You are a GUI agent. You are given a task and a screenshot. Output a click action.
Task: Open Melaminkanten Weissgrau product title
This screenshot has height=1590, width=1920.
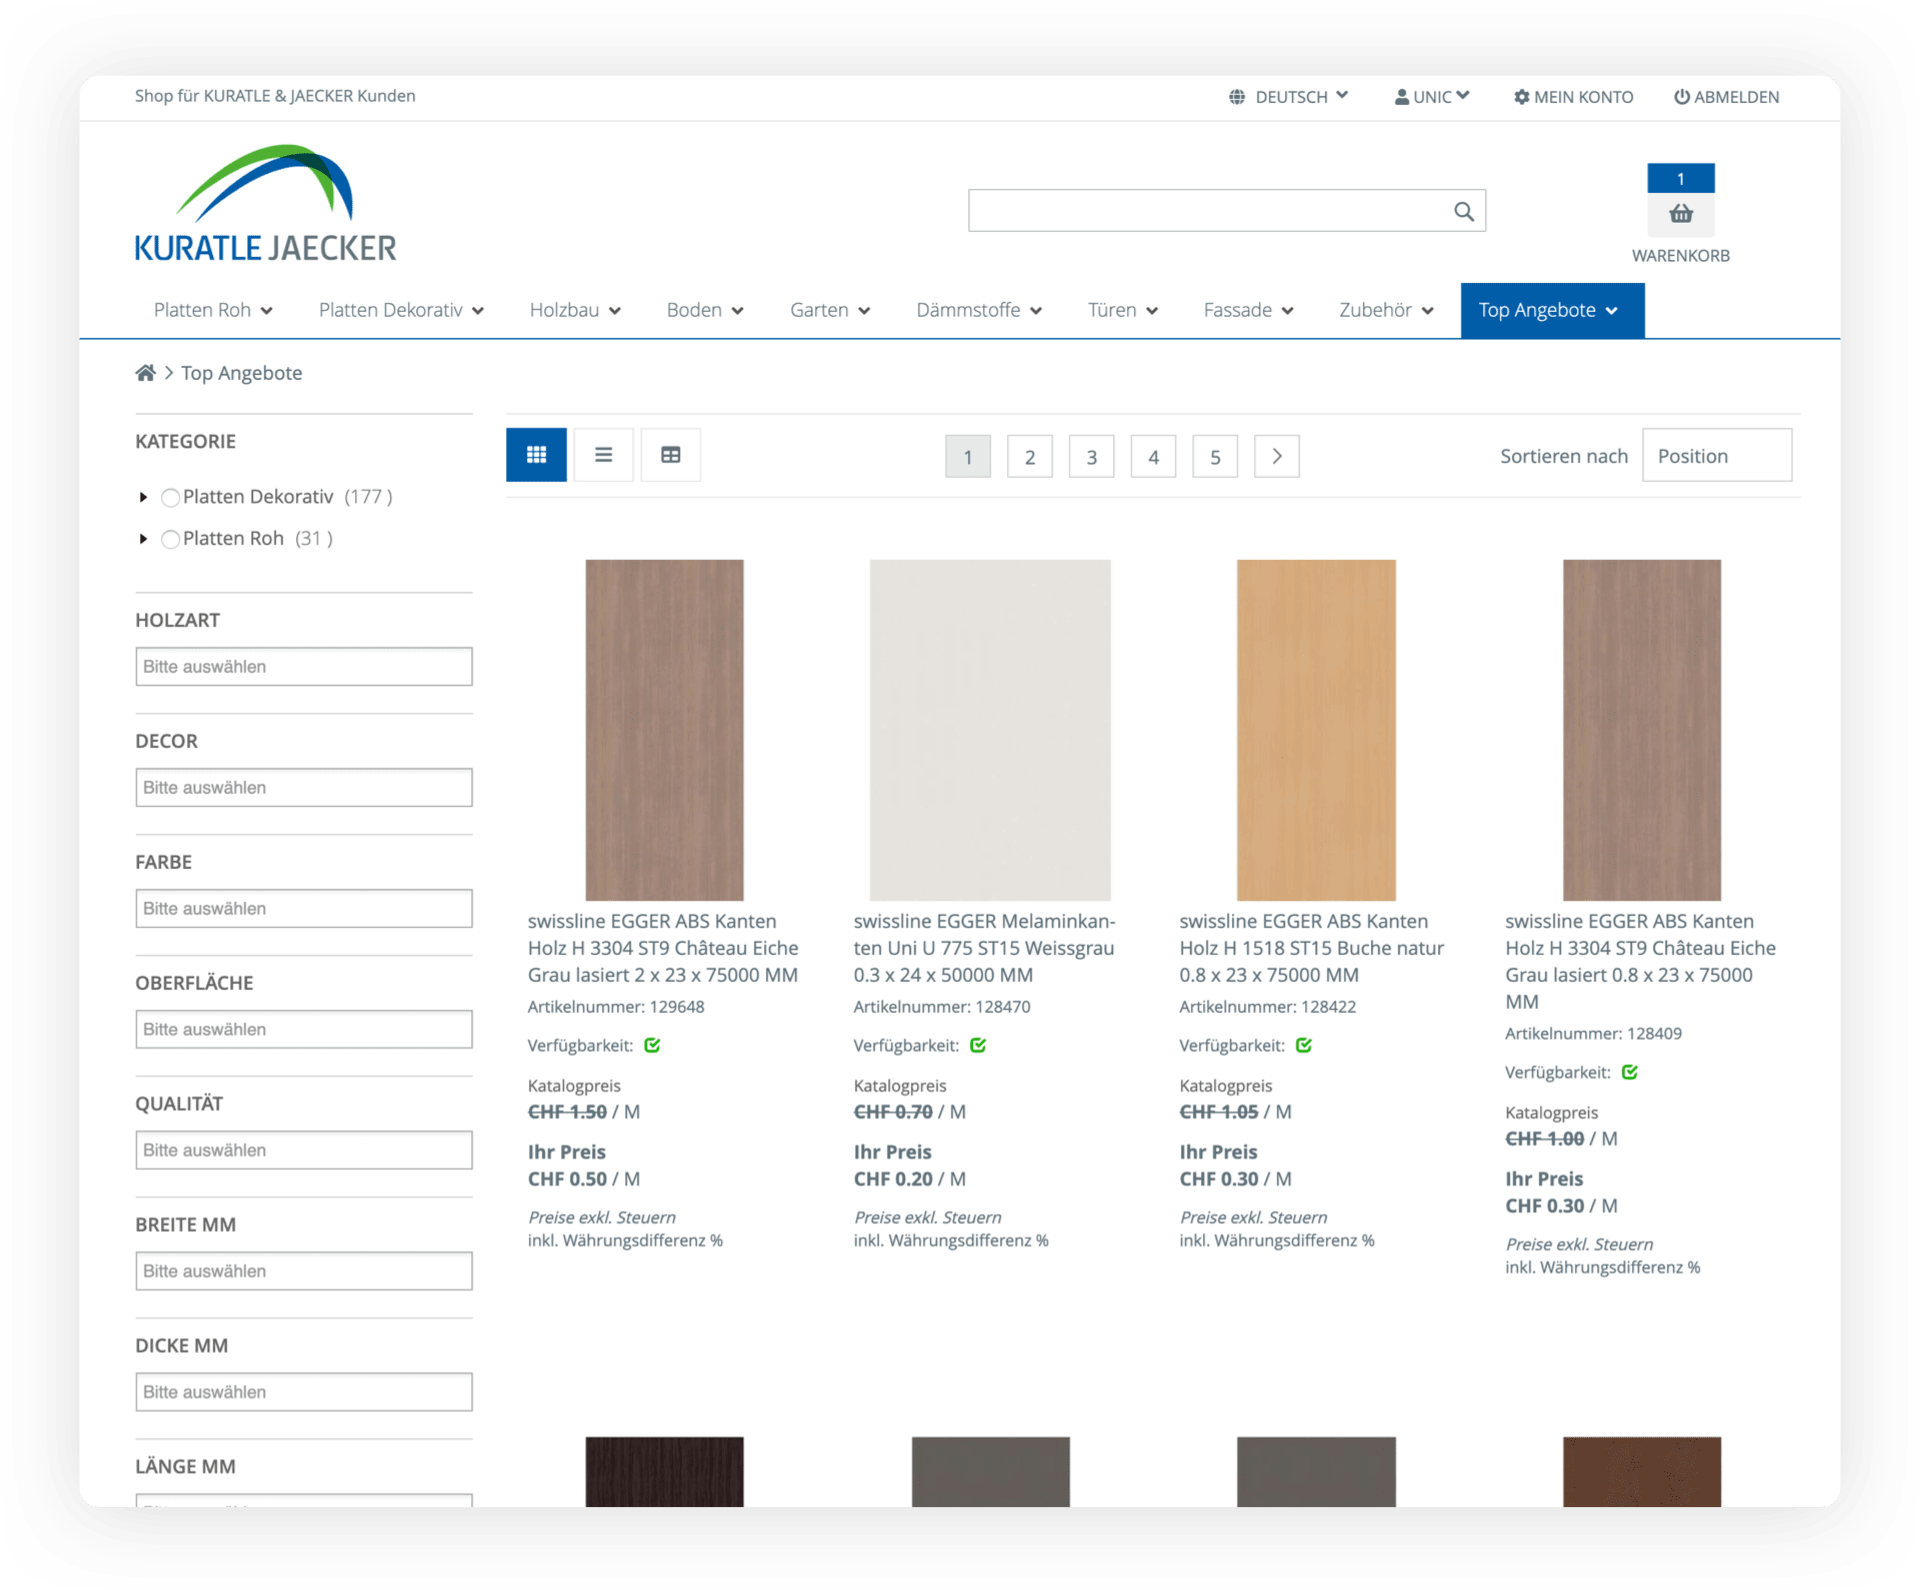click(985, 948)
